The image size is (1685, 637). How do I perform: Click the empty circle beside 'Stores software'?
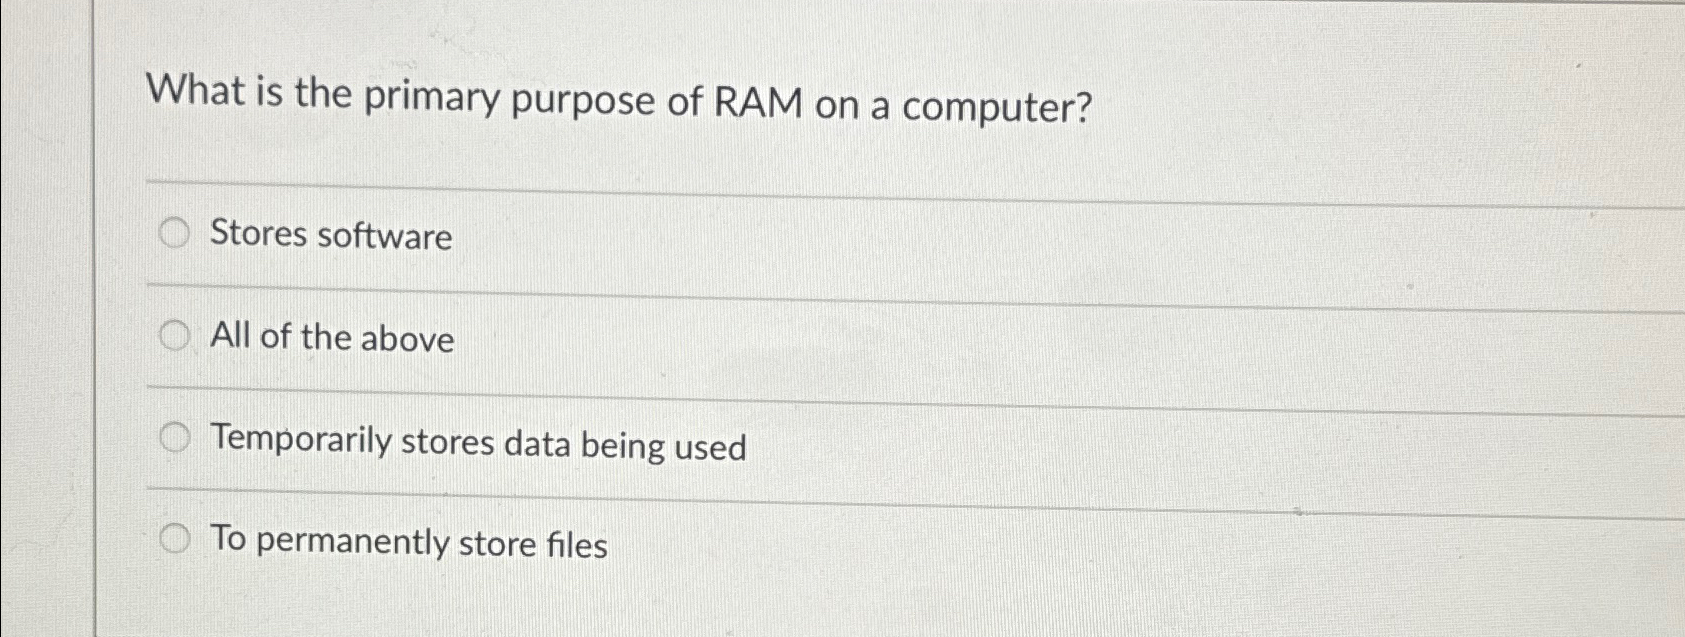coord(175,234)
